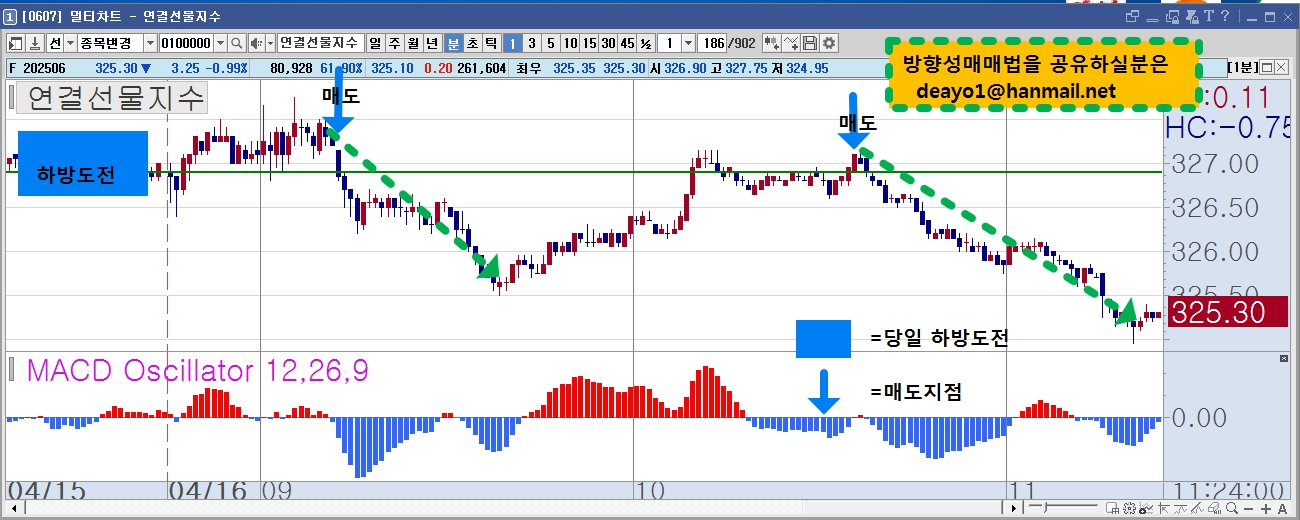Click the F 202506 contract code text
The height and width of the screenshot is (520, 1300).
(35, 68)
